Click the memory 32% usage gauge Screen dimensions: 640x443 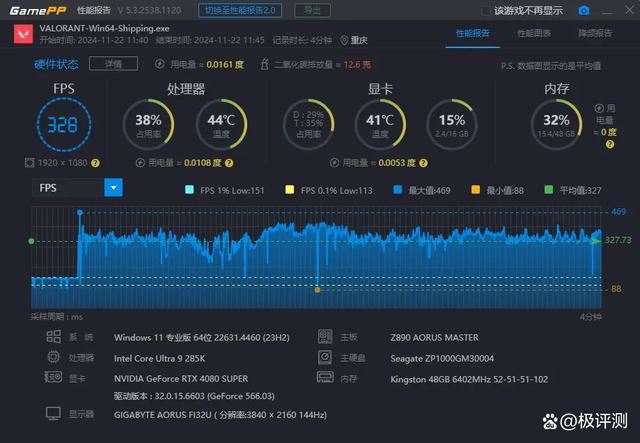556,125
